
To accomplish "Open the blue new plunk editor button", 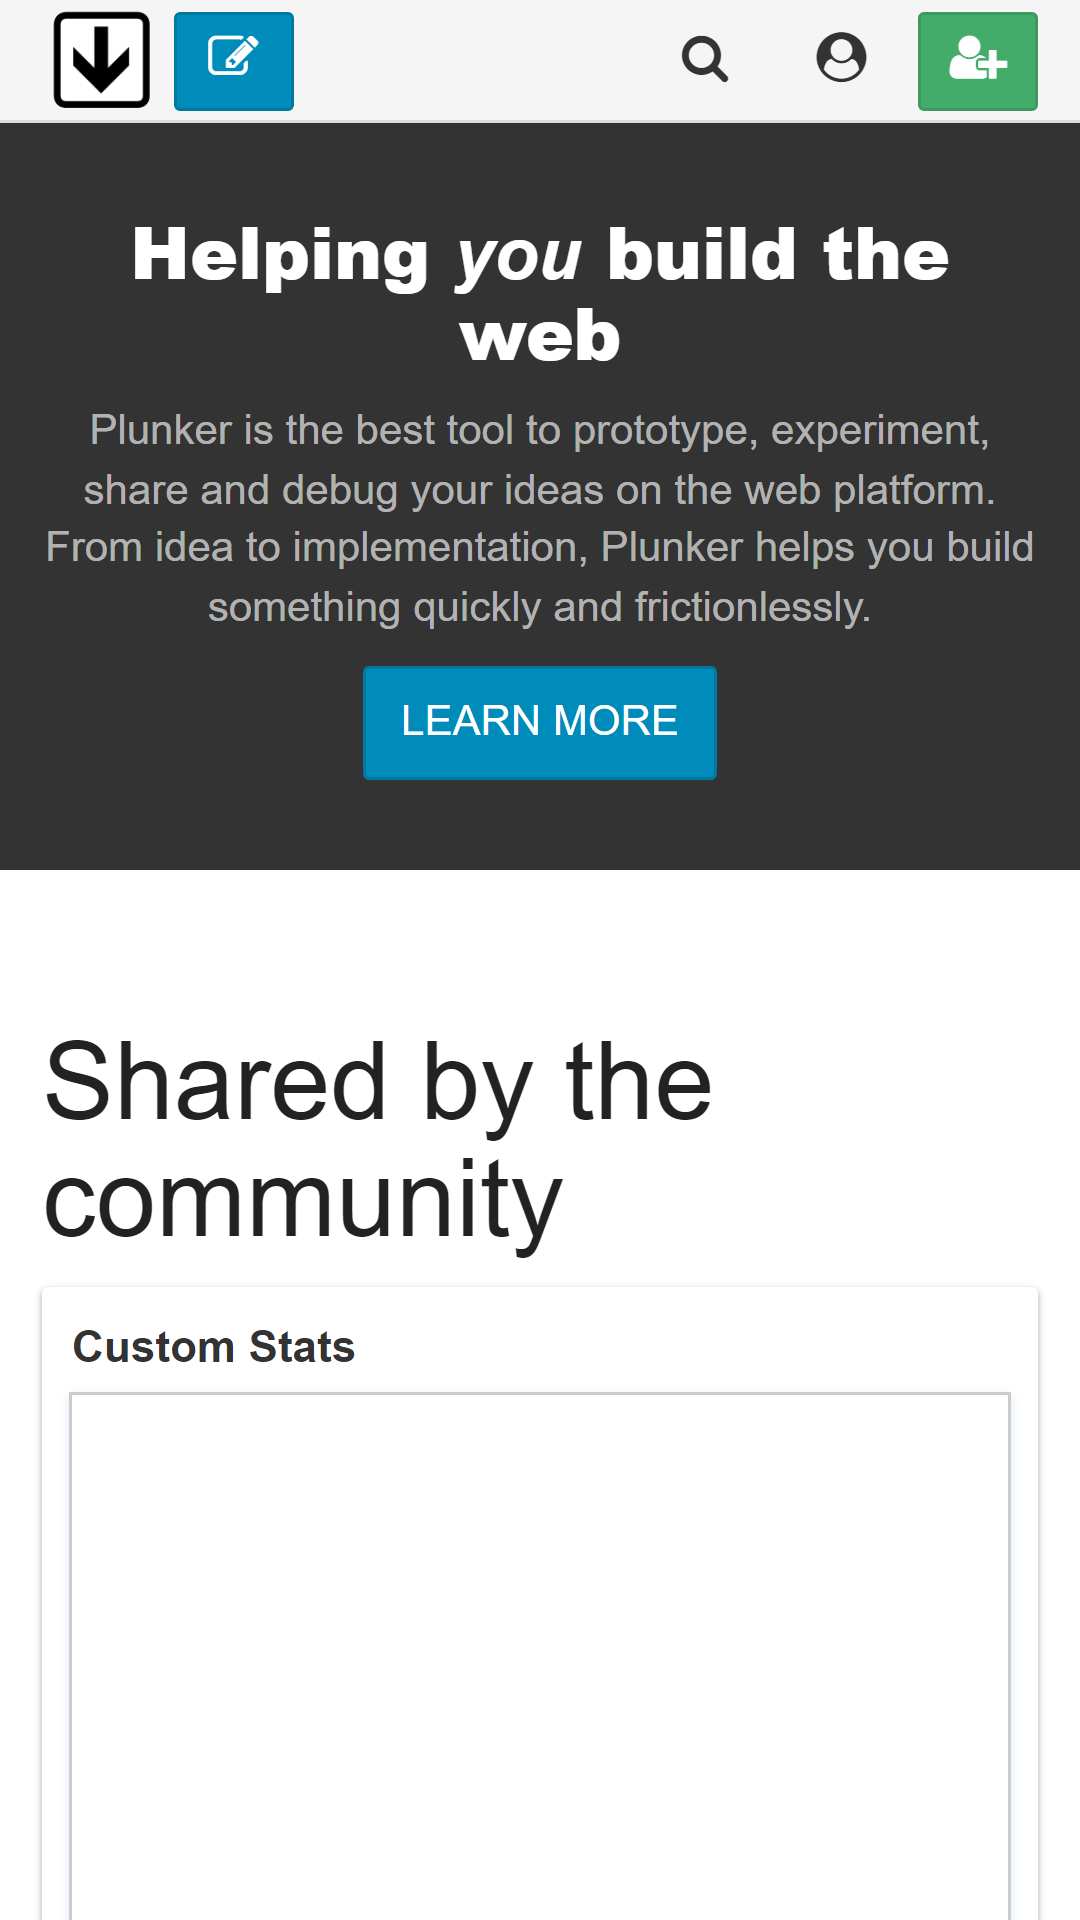I will pyautogui.click(x=234, y=61).
